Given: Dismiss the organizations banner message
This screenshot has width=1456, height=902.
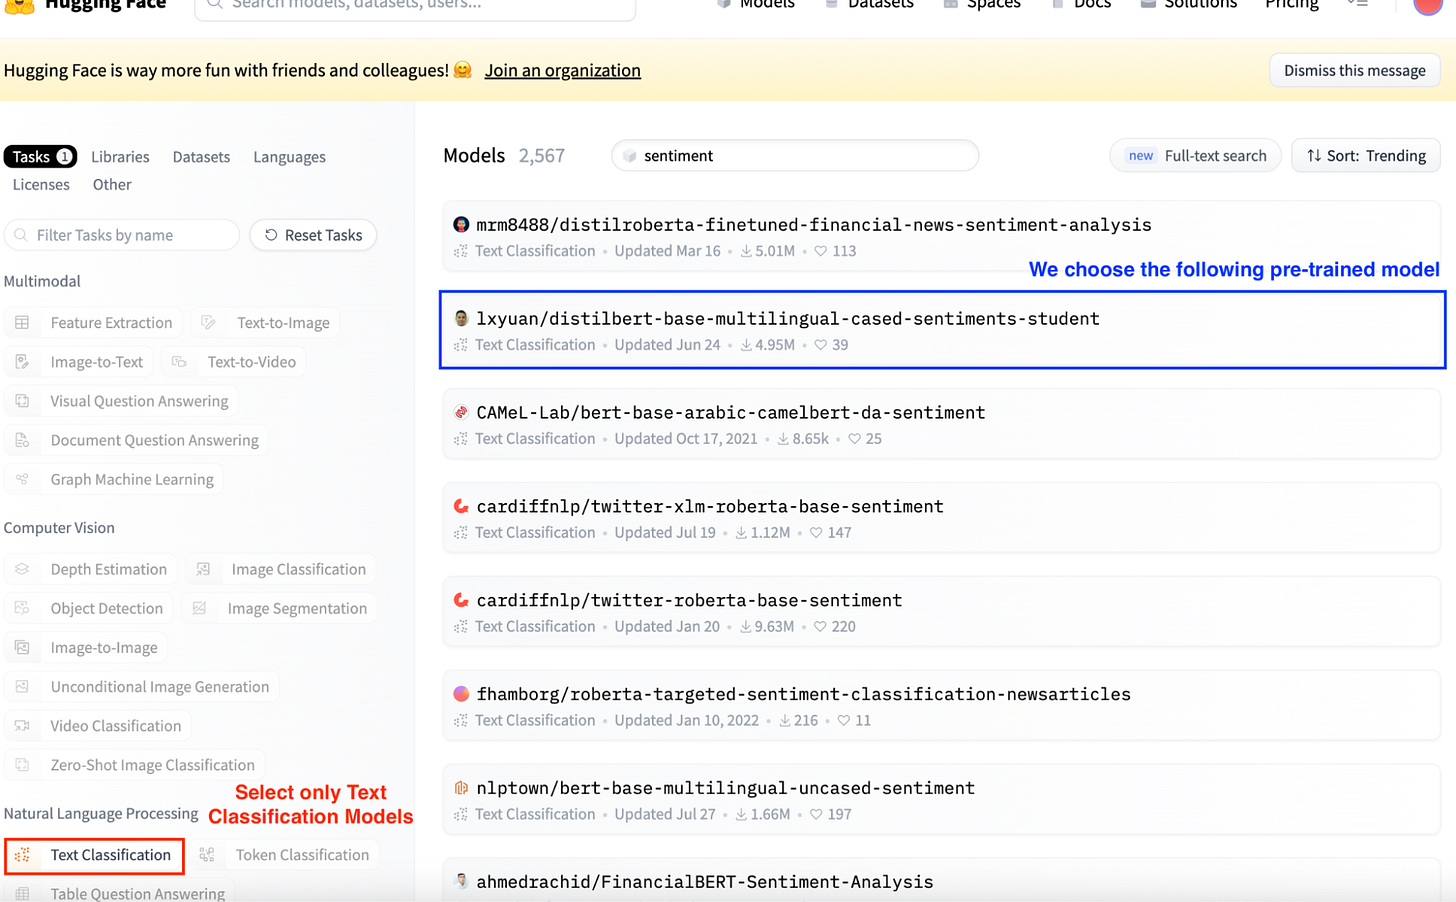Looking at the screenshot, I should pyautogui.click(x=1354, y=70).
